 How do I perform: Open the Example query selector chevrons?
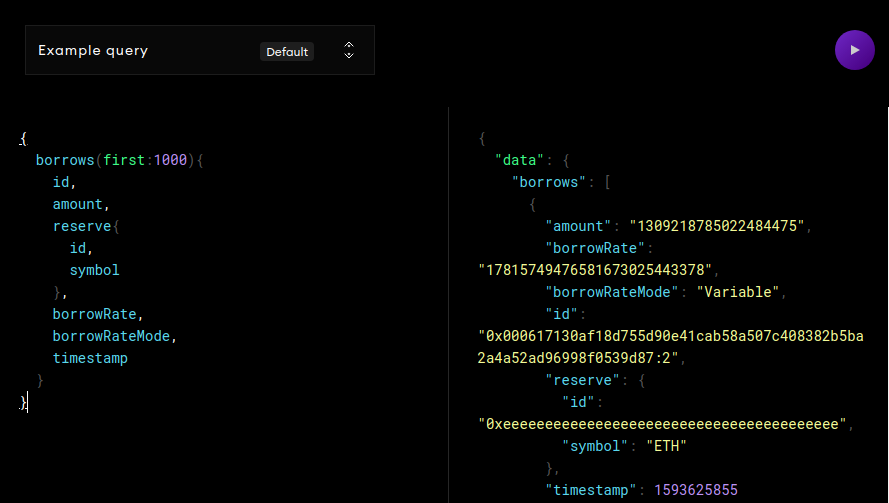tap(348, 50)
